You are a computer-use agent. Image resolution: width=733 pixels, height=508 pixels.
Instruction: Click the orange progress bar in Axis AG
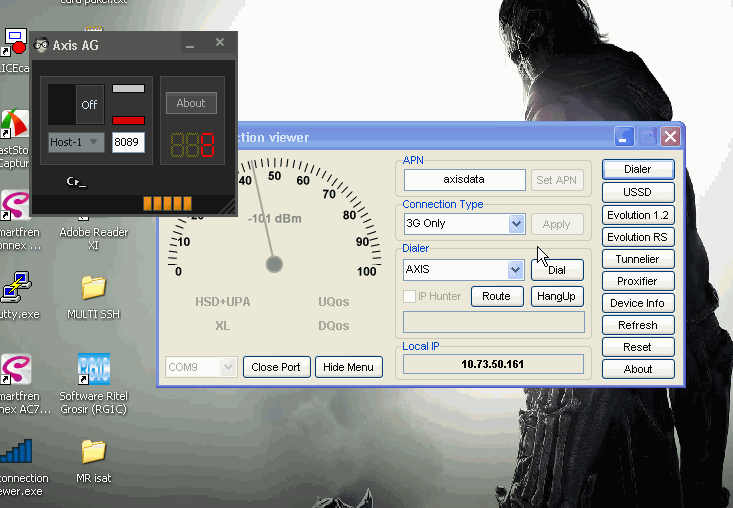[x=167, y=203]
